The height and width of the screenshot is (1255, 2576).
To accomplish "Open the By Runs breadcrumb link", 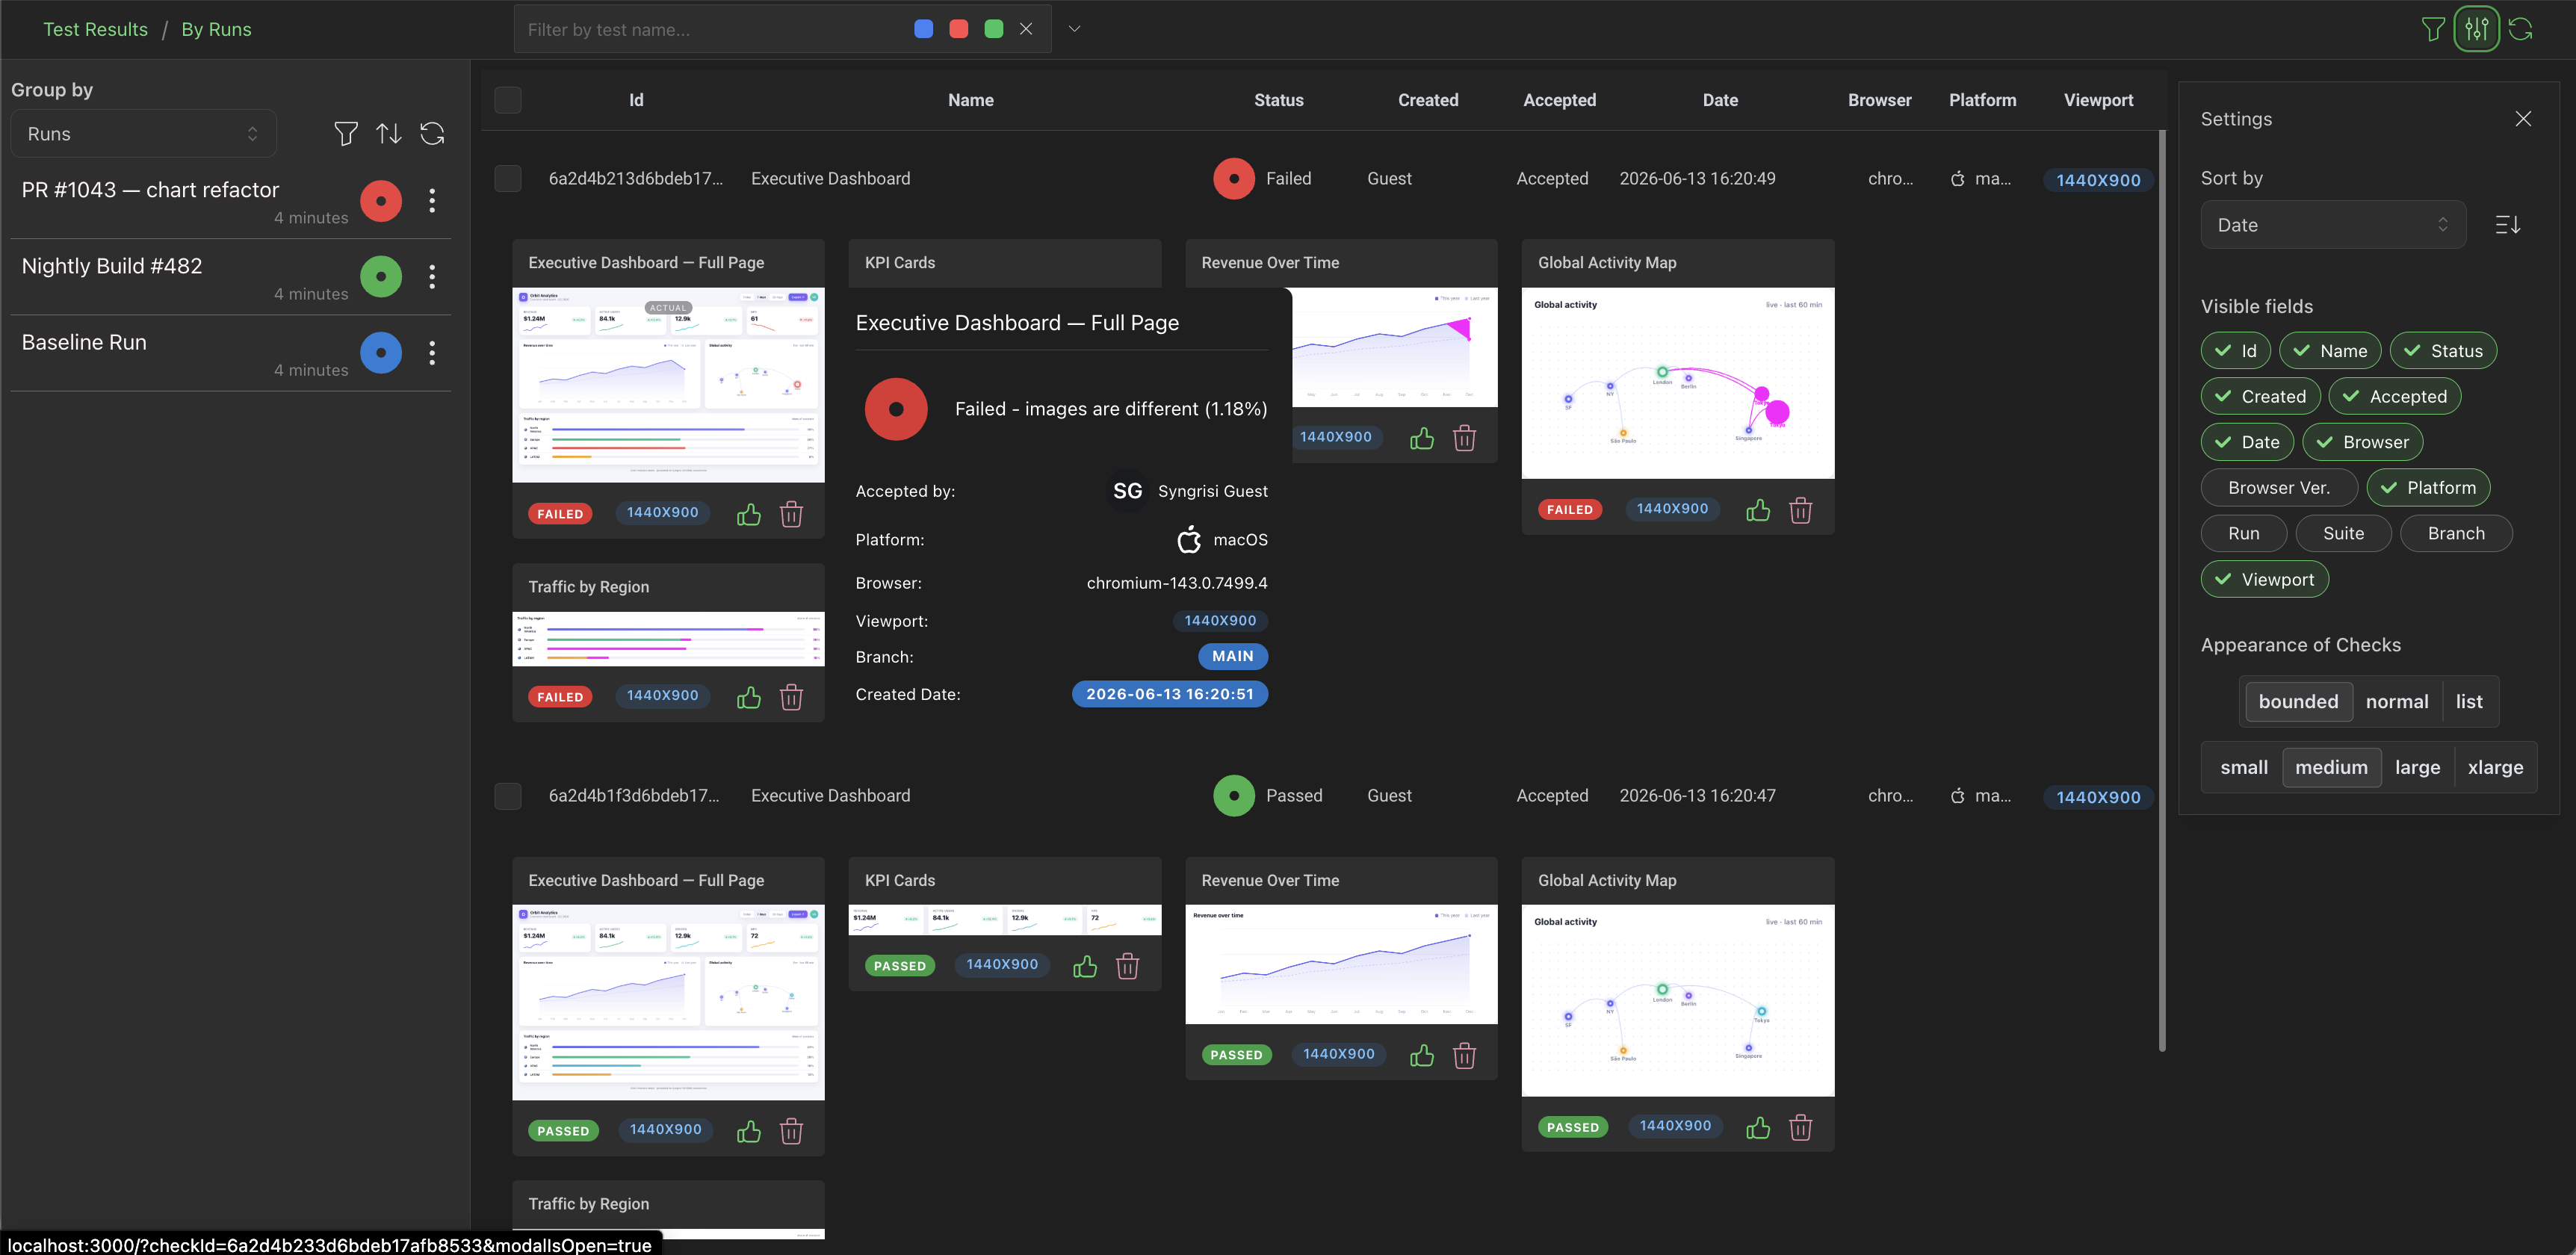I will point(216,29).
